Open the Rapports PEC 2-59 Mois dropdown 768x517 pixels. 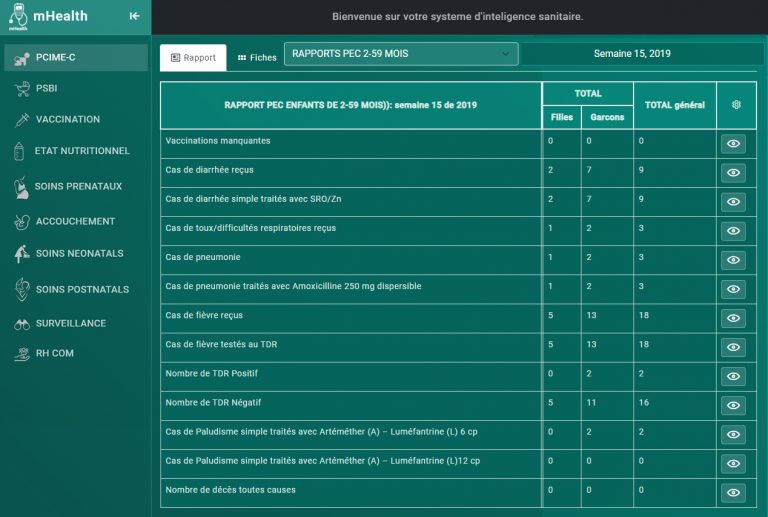click(x=401, y=54)
